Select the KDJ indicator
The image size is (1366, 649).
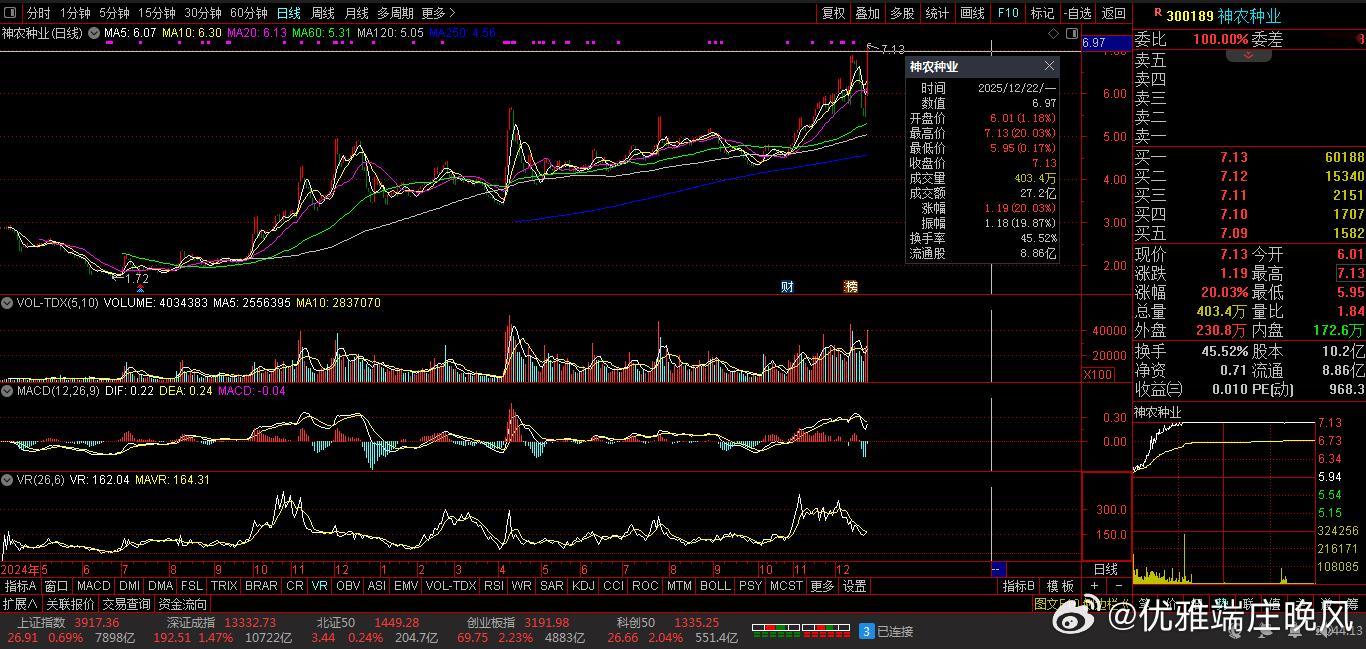pyautogui.click(x=583, y=586)
